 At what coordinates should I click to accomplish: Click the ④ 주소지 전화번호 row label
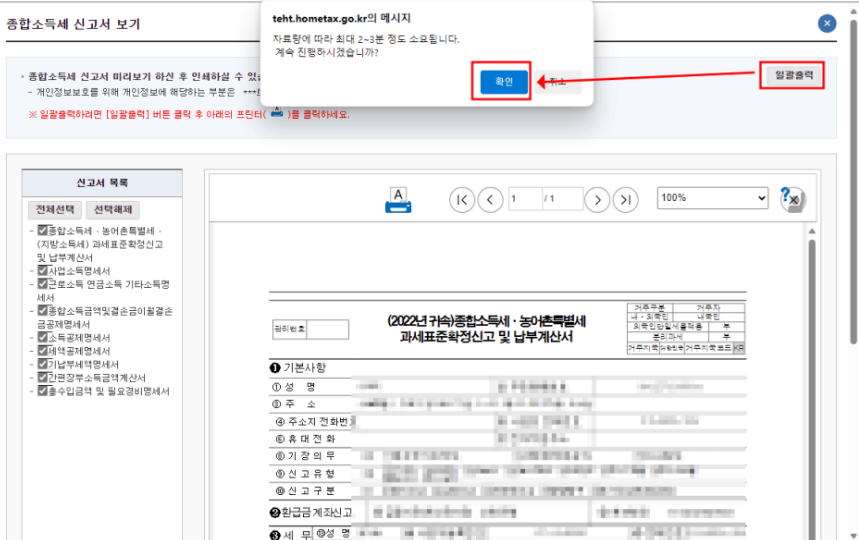314,421
